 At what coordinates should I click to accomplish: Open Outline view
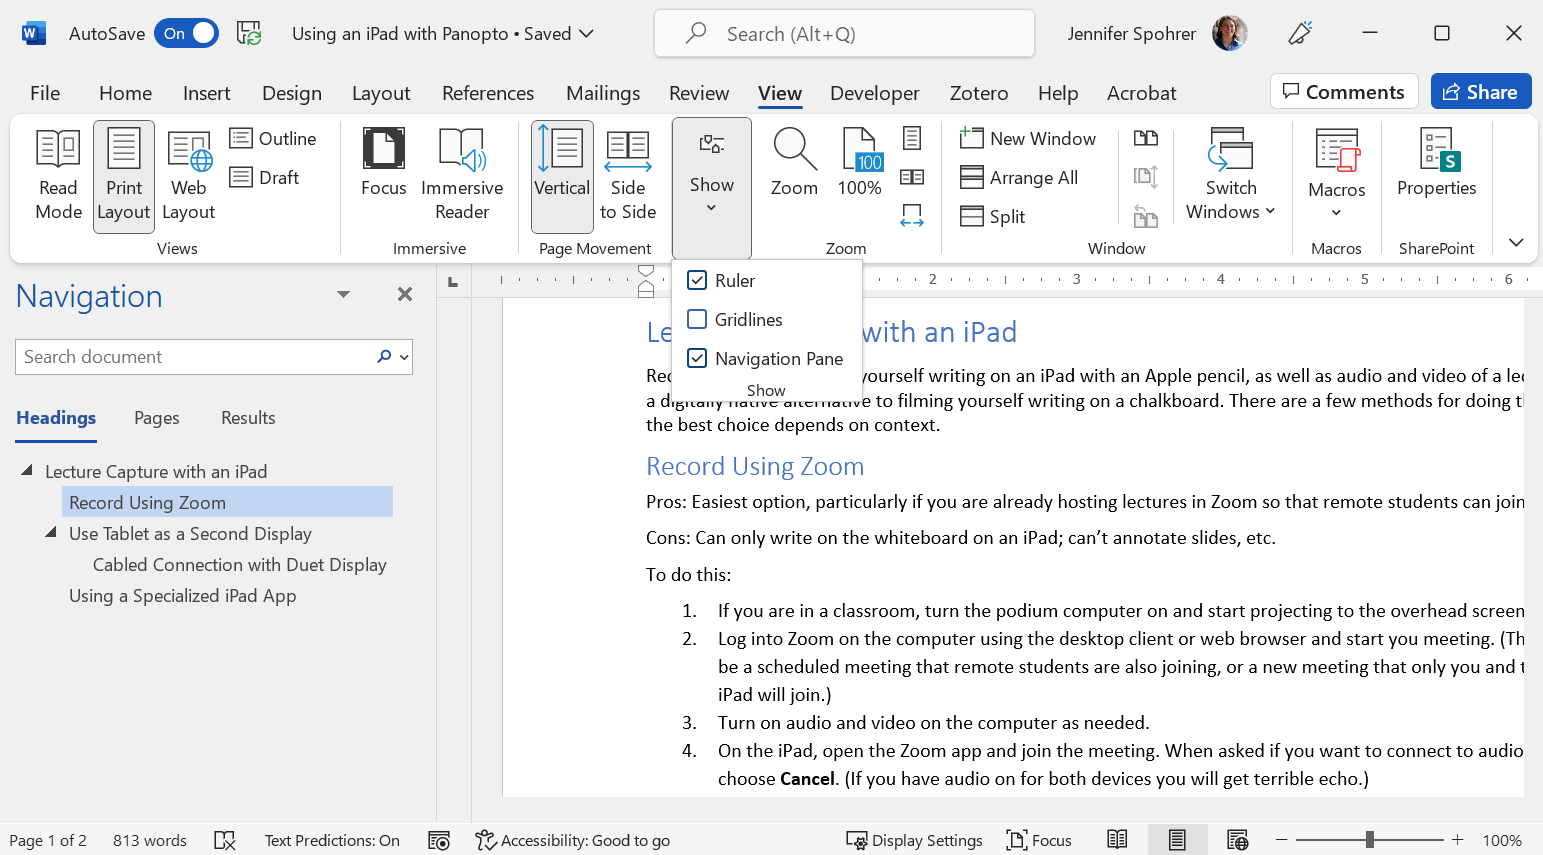(273, 138)
